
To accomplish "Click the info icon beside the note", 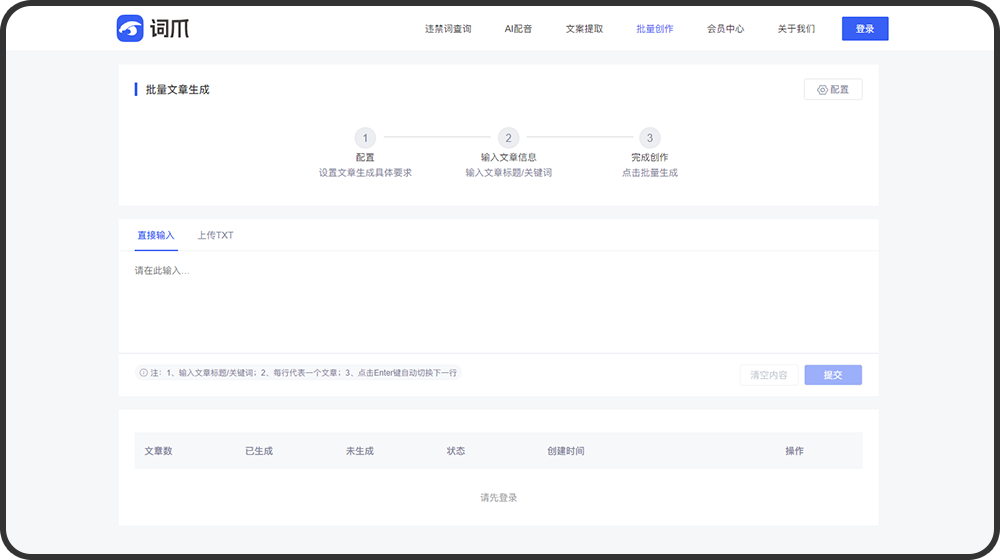I will tap(144, 373).
